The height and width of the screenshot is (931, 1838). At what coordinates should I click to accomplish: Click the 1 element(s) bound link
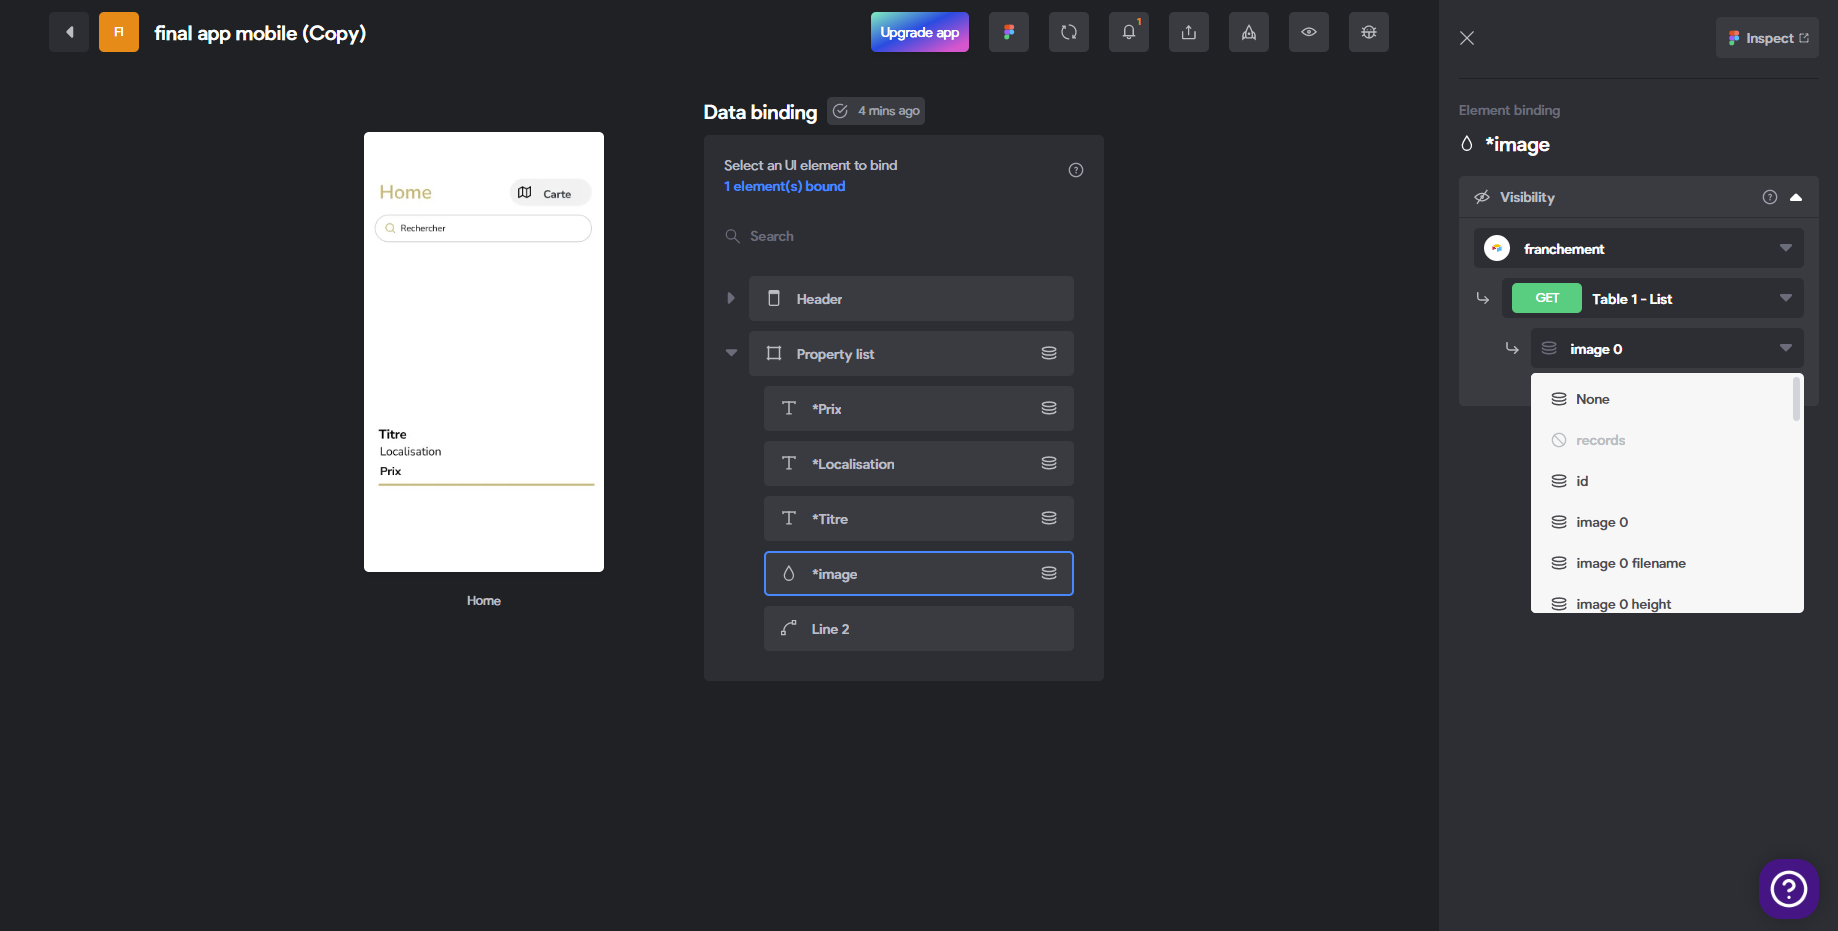click(784, 186)
